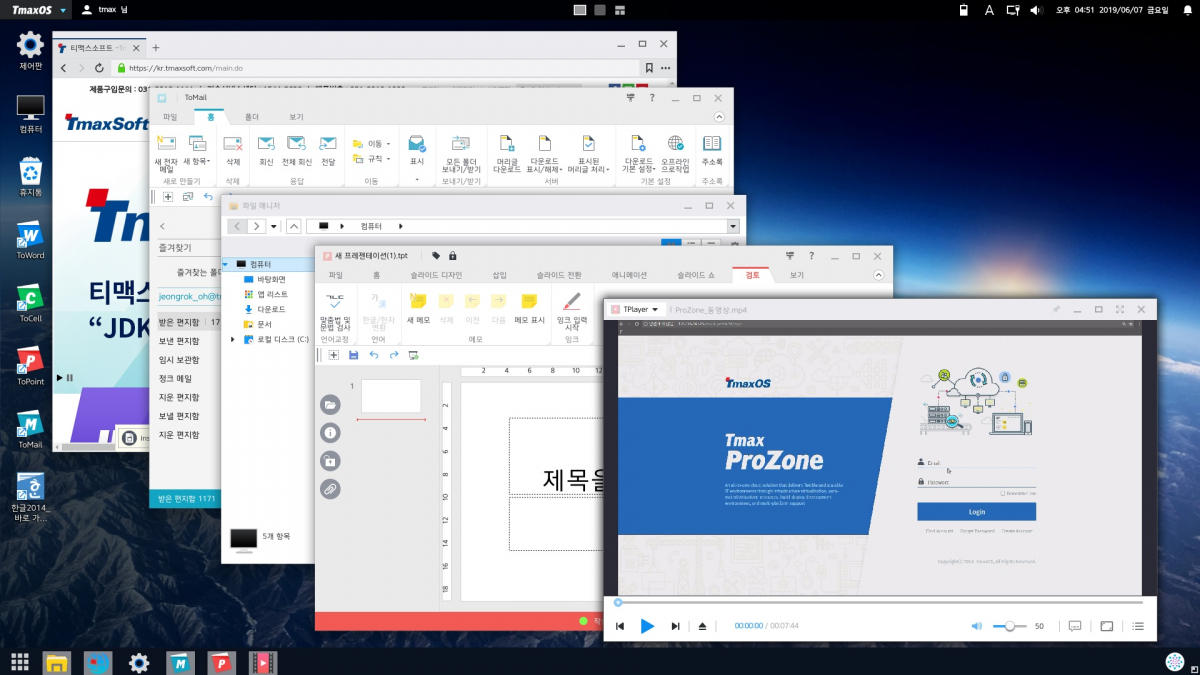This screenshot has width=1200, height=675.
Task: Click the save icon in ToPoint quick toolbar
Action: tap(354, 355)
